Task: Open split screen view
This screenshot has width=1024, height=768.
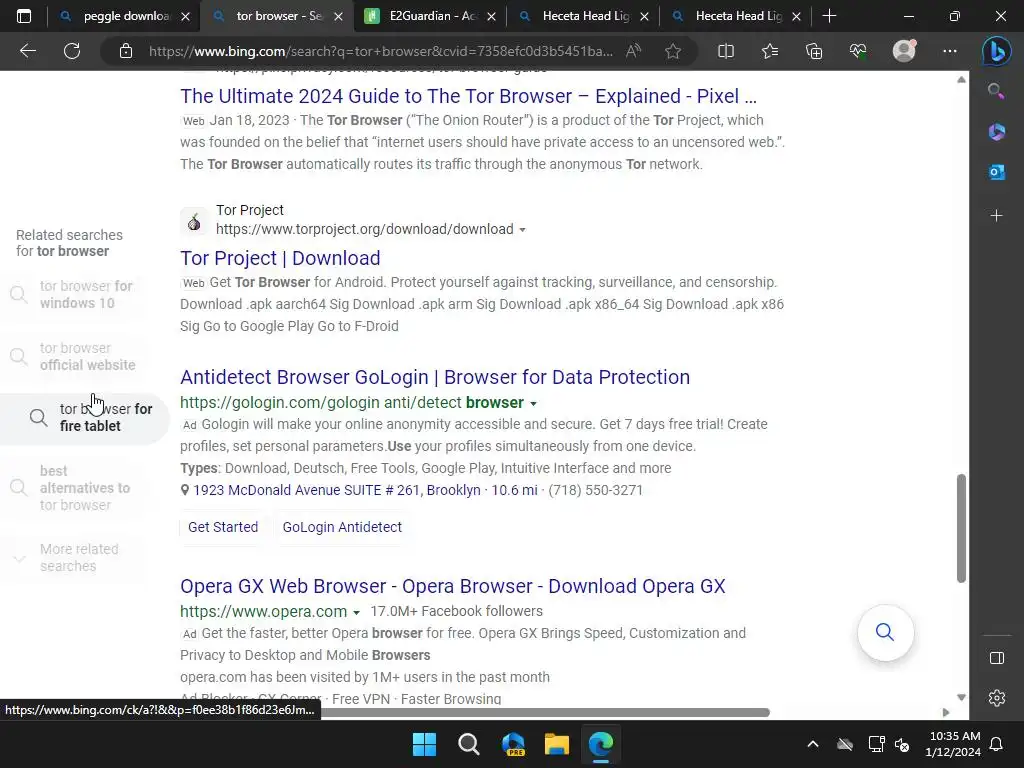Action: click(x=726, y=51)
